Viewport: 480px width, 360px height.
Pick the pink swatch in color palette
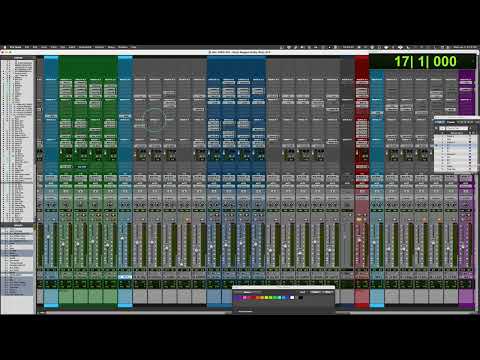pyautogui.click(x=244, y=298)
